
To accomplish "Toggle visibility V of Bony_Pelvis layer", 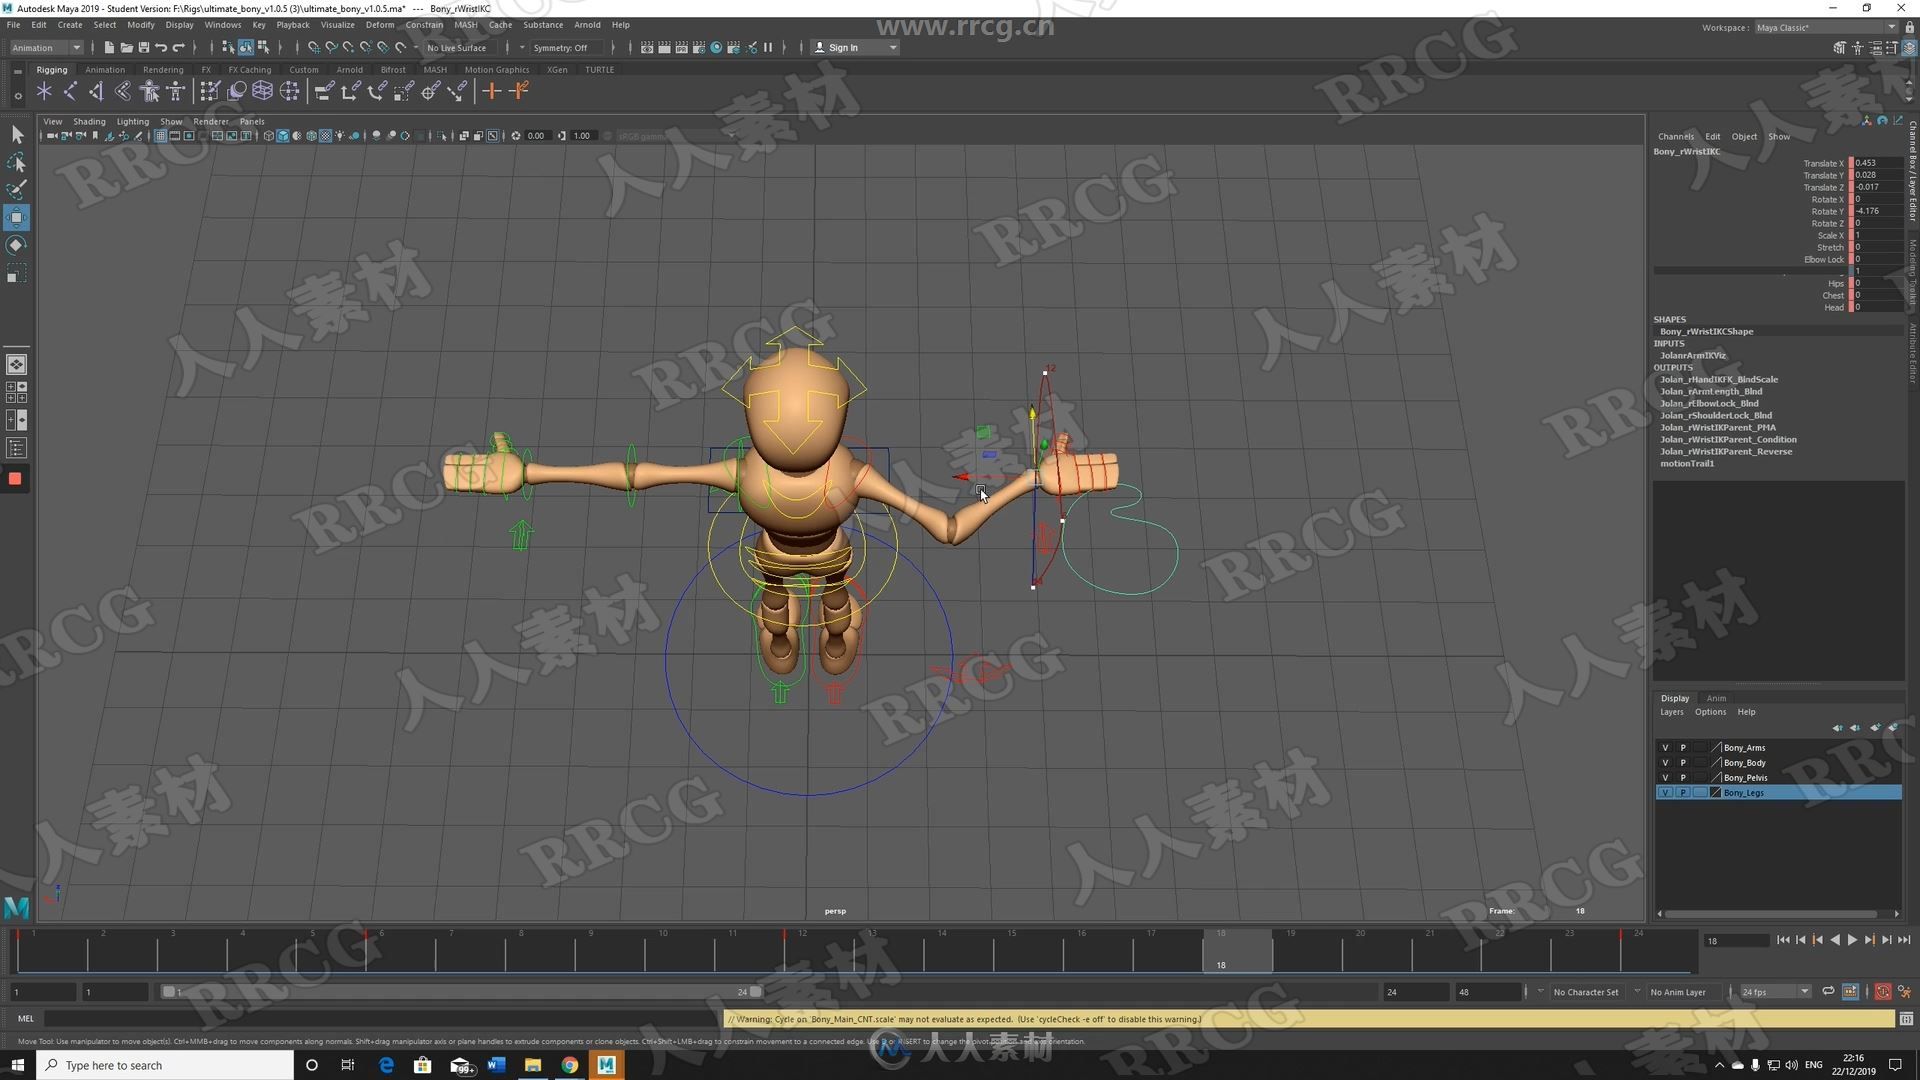I will pos(1665,778).
